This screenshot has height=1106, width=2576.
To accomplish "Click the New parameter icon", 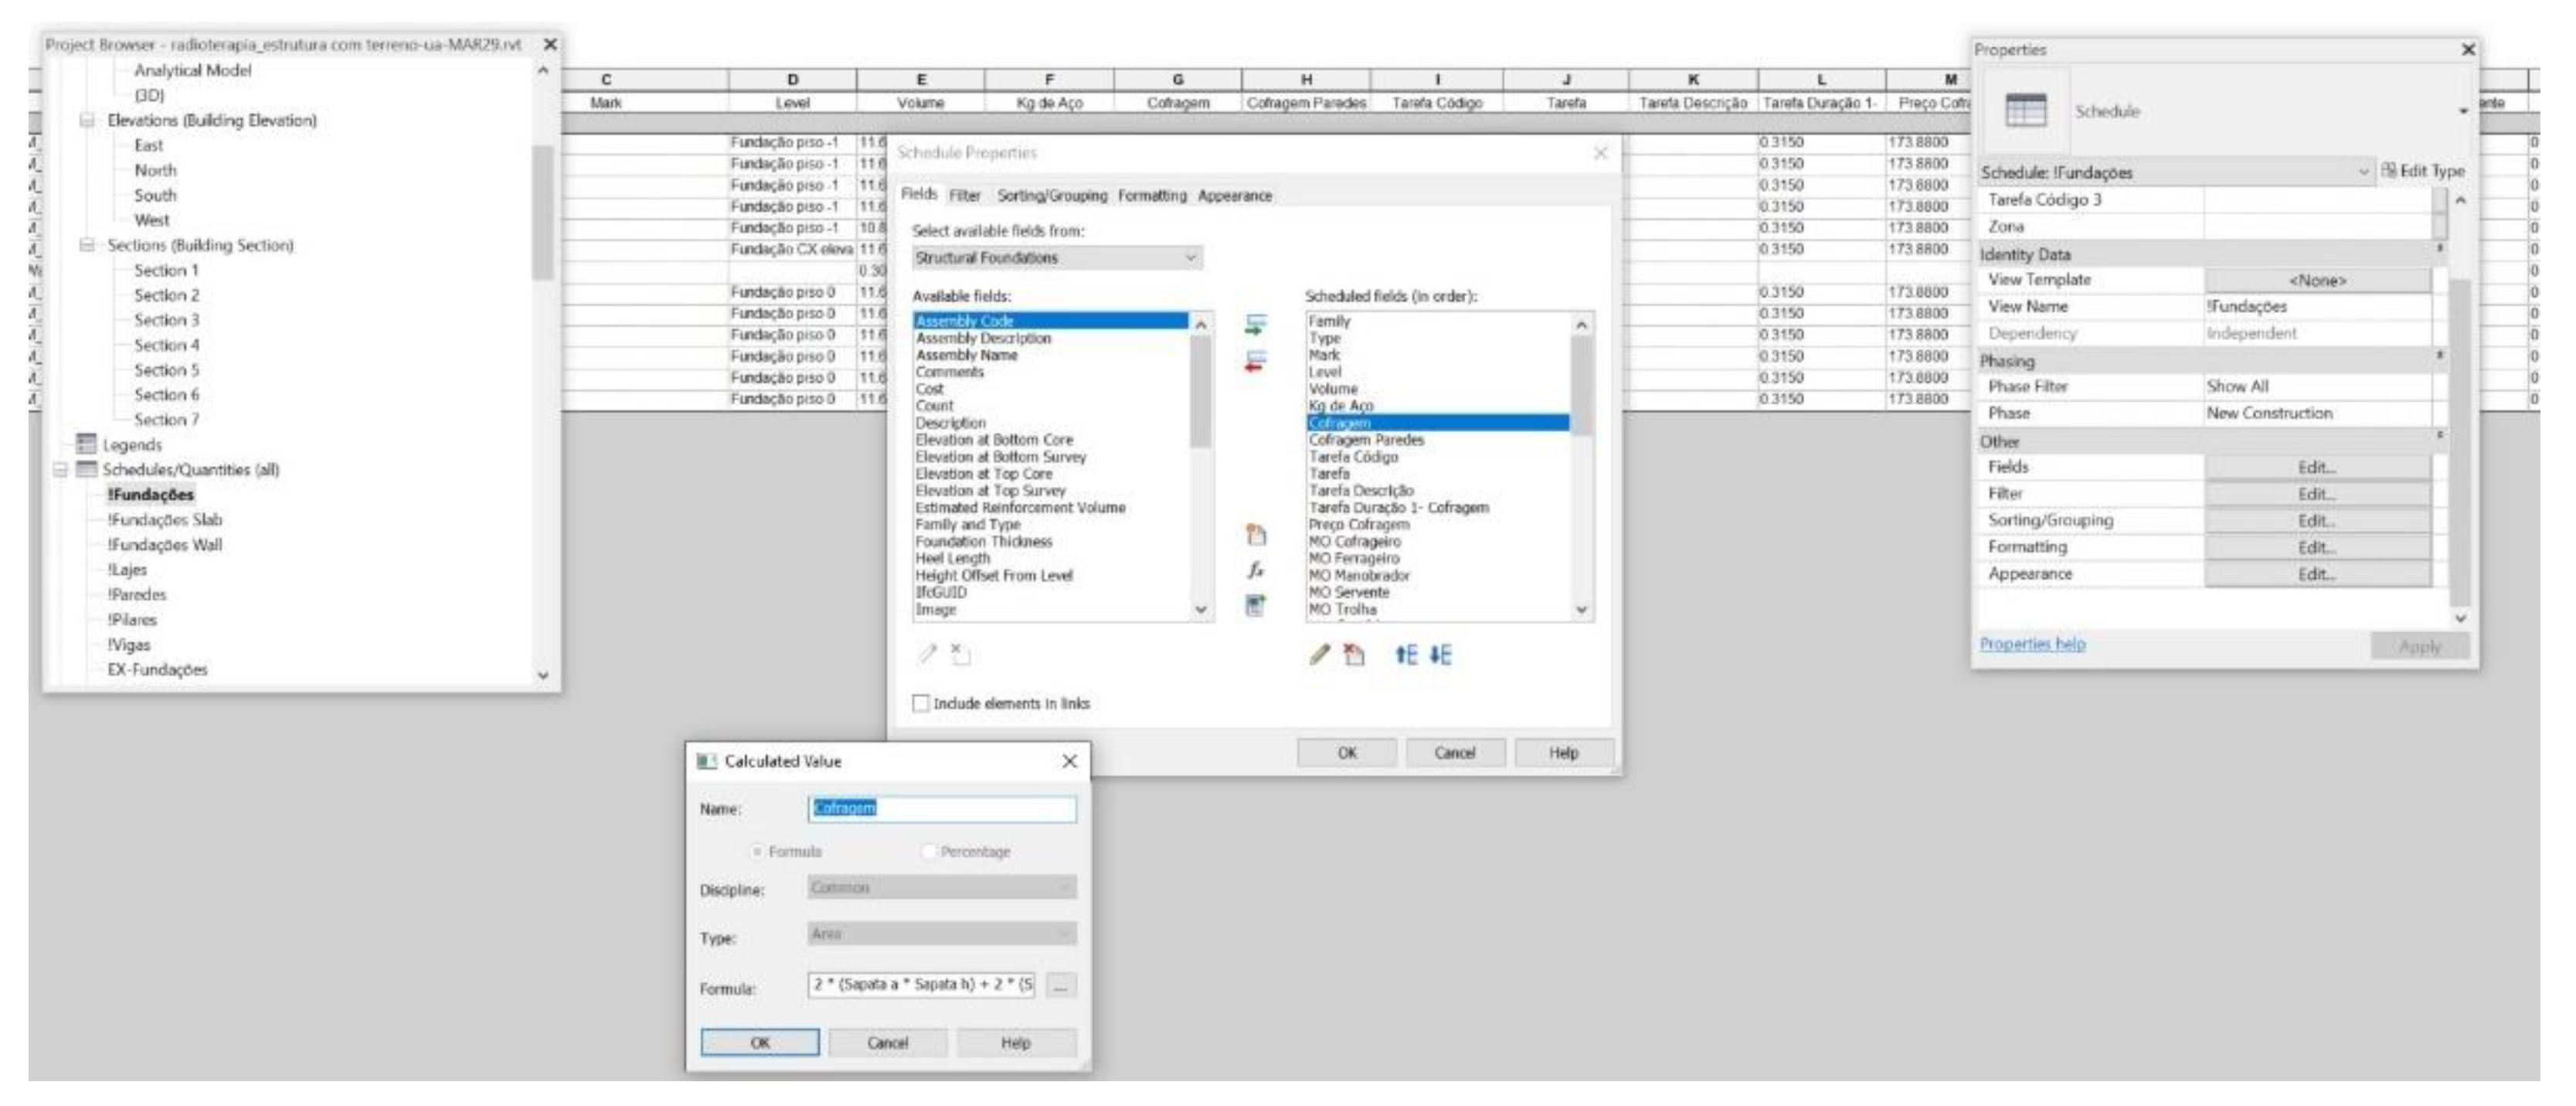I will (1256, 535).
